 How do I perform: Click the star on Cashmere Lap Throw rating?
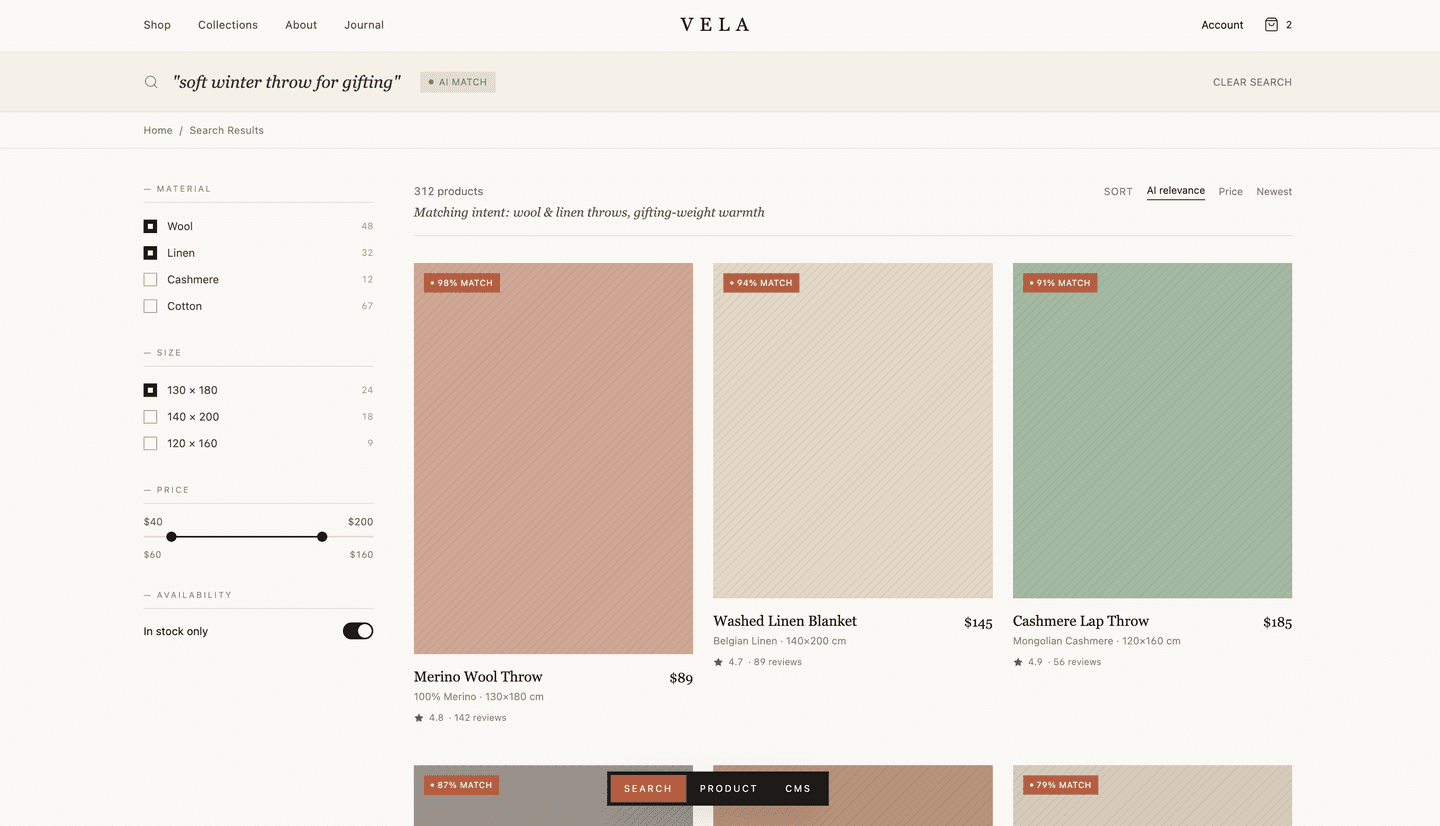pos(1018,661)
